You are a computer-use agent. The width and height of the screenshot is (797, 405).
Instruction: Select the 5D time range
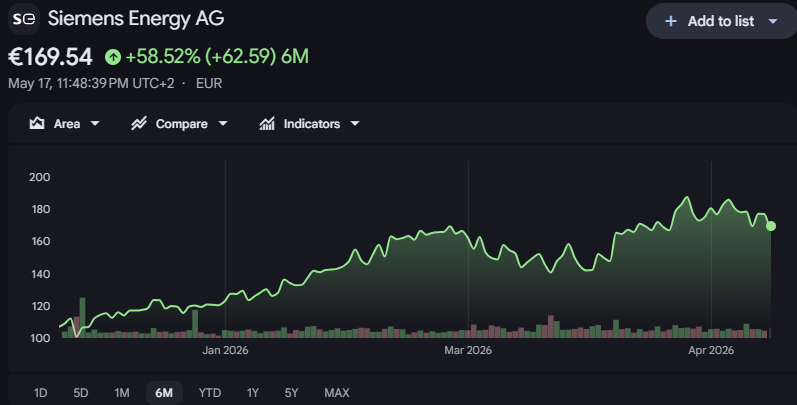tap(80, 393)
